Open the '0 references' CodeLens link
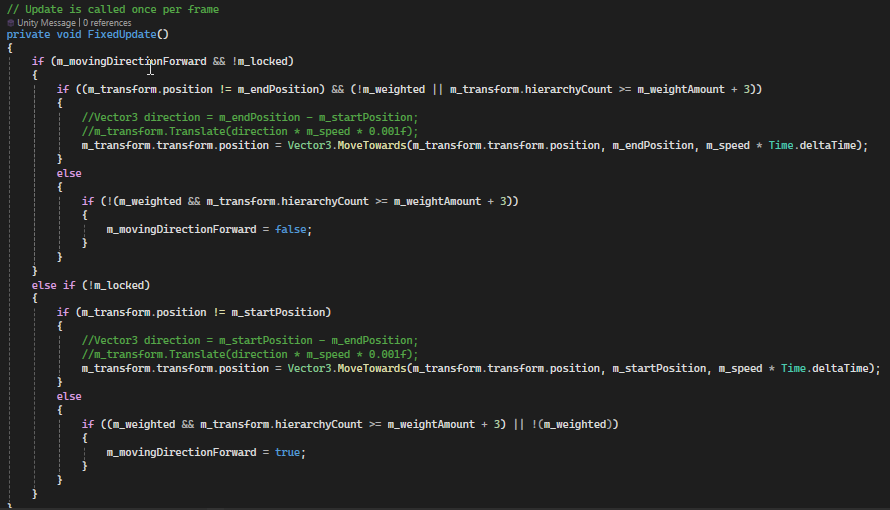The width and height of the screenshot is (890, 510). (107, 23)
